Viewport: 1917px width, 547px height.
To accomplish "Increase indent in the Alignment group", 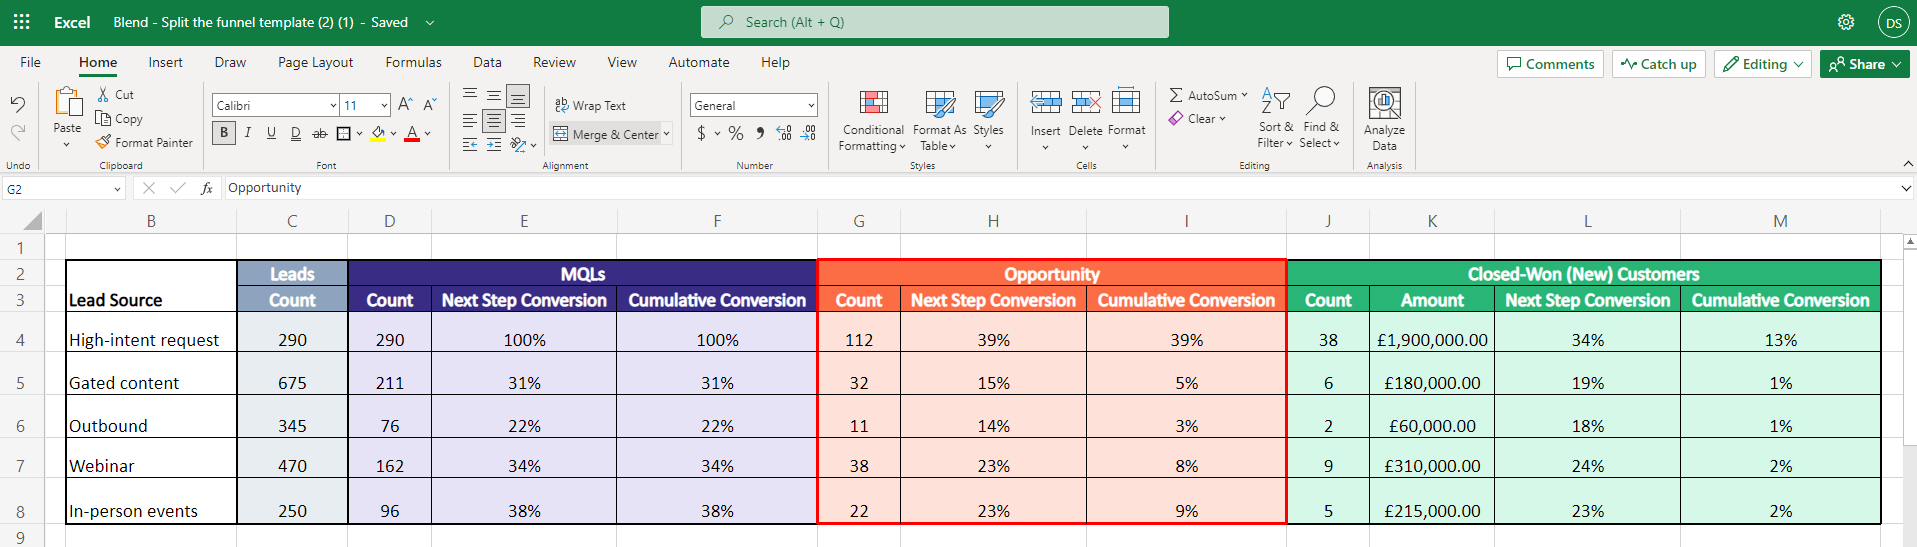I will coord(494,145).
